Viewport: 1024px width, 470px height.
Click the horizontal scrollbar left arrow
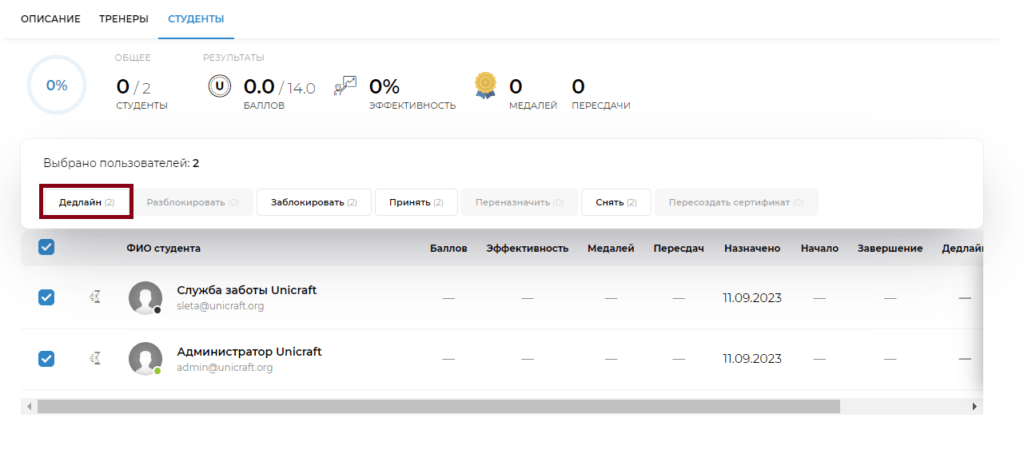coord(29,406)
